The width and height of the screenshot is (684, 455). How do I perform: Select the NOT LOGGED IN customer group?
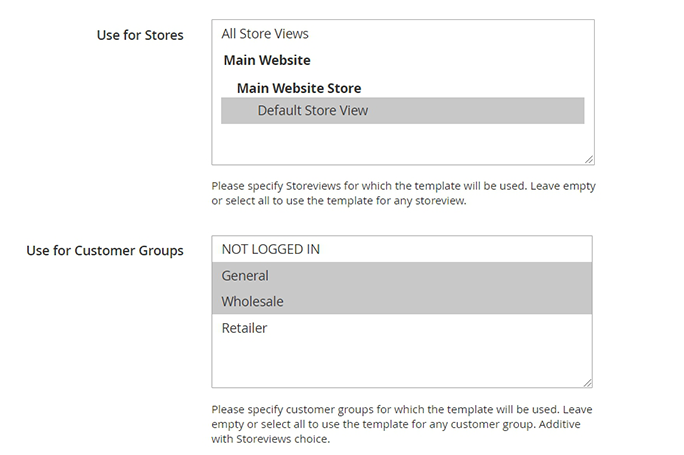(x=270, y=249)
